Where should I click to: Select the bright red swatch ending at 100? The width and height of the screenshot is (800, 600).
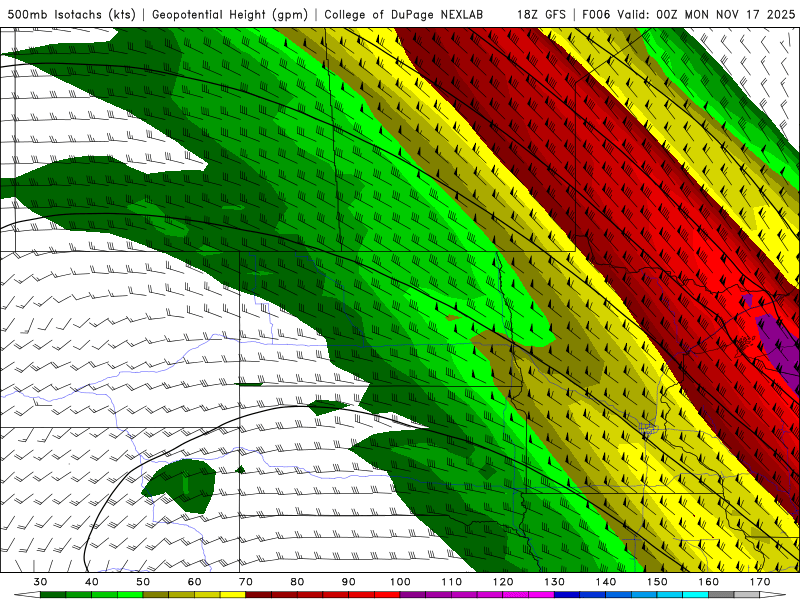pyautogui.click(x=387, y=595)
